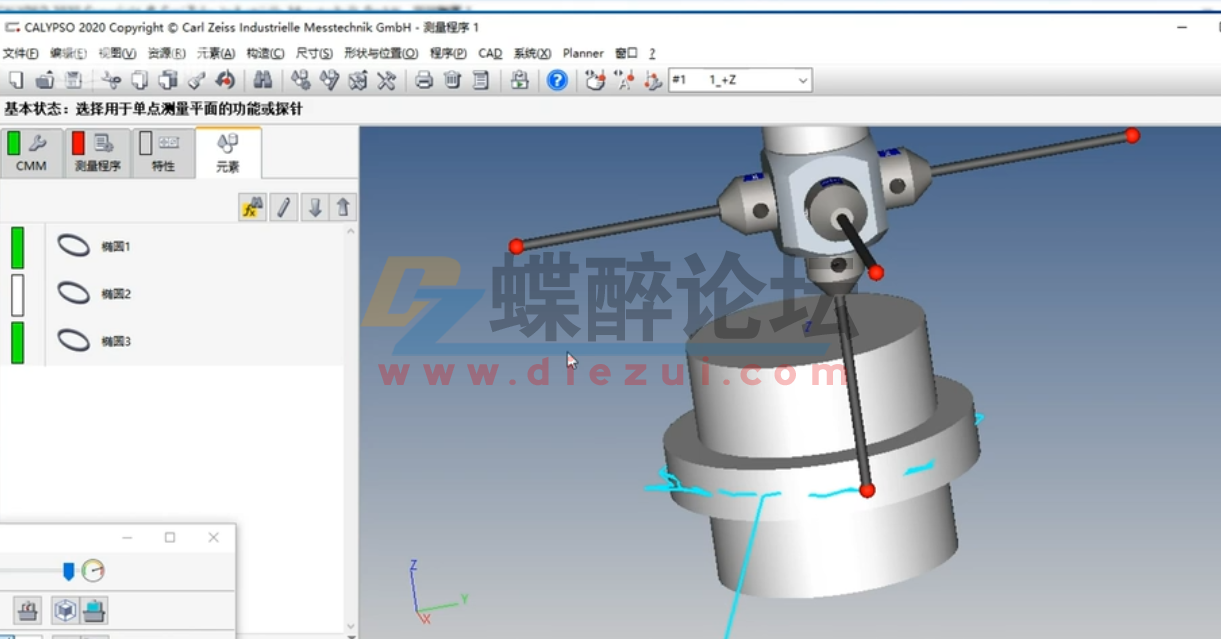The image size is (1221, 639).
Task: Open the CALYPSO help icon
Action: [x=556, y=80]
